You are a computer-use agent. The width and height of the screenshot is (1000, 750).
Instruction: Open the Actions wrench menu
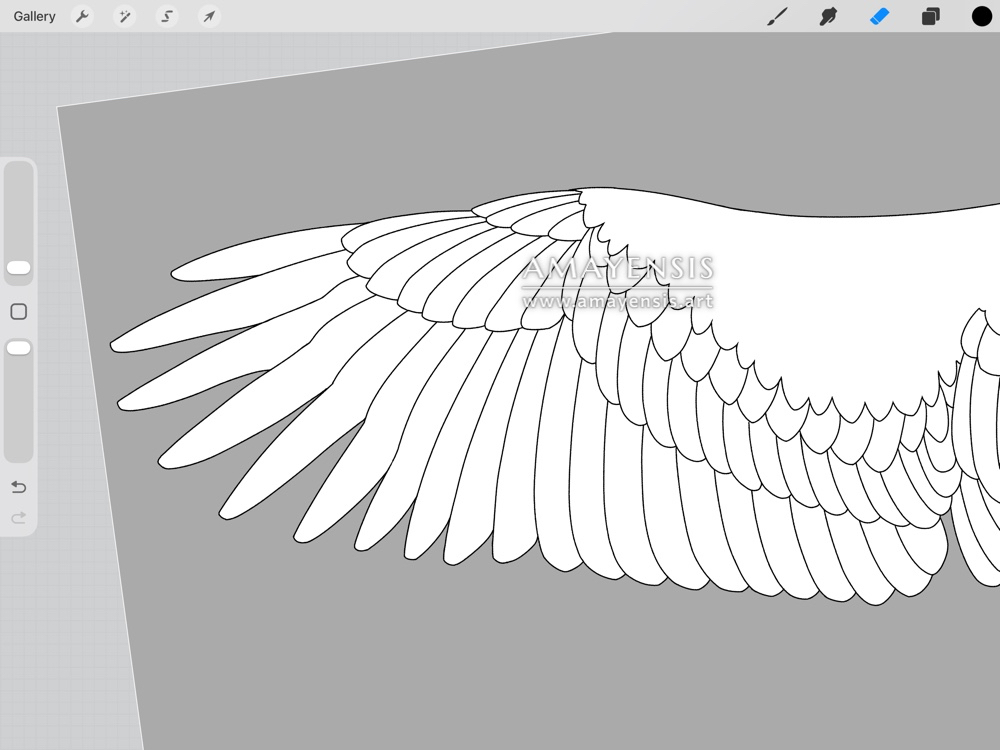(x=83, y=17)
